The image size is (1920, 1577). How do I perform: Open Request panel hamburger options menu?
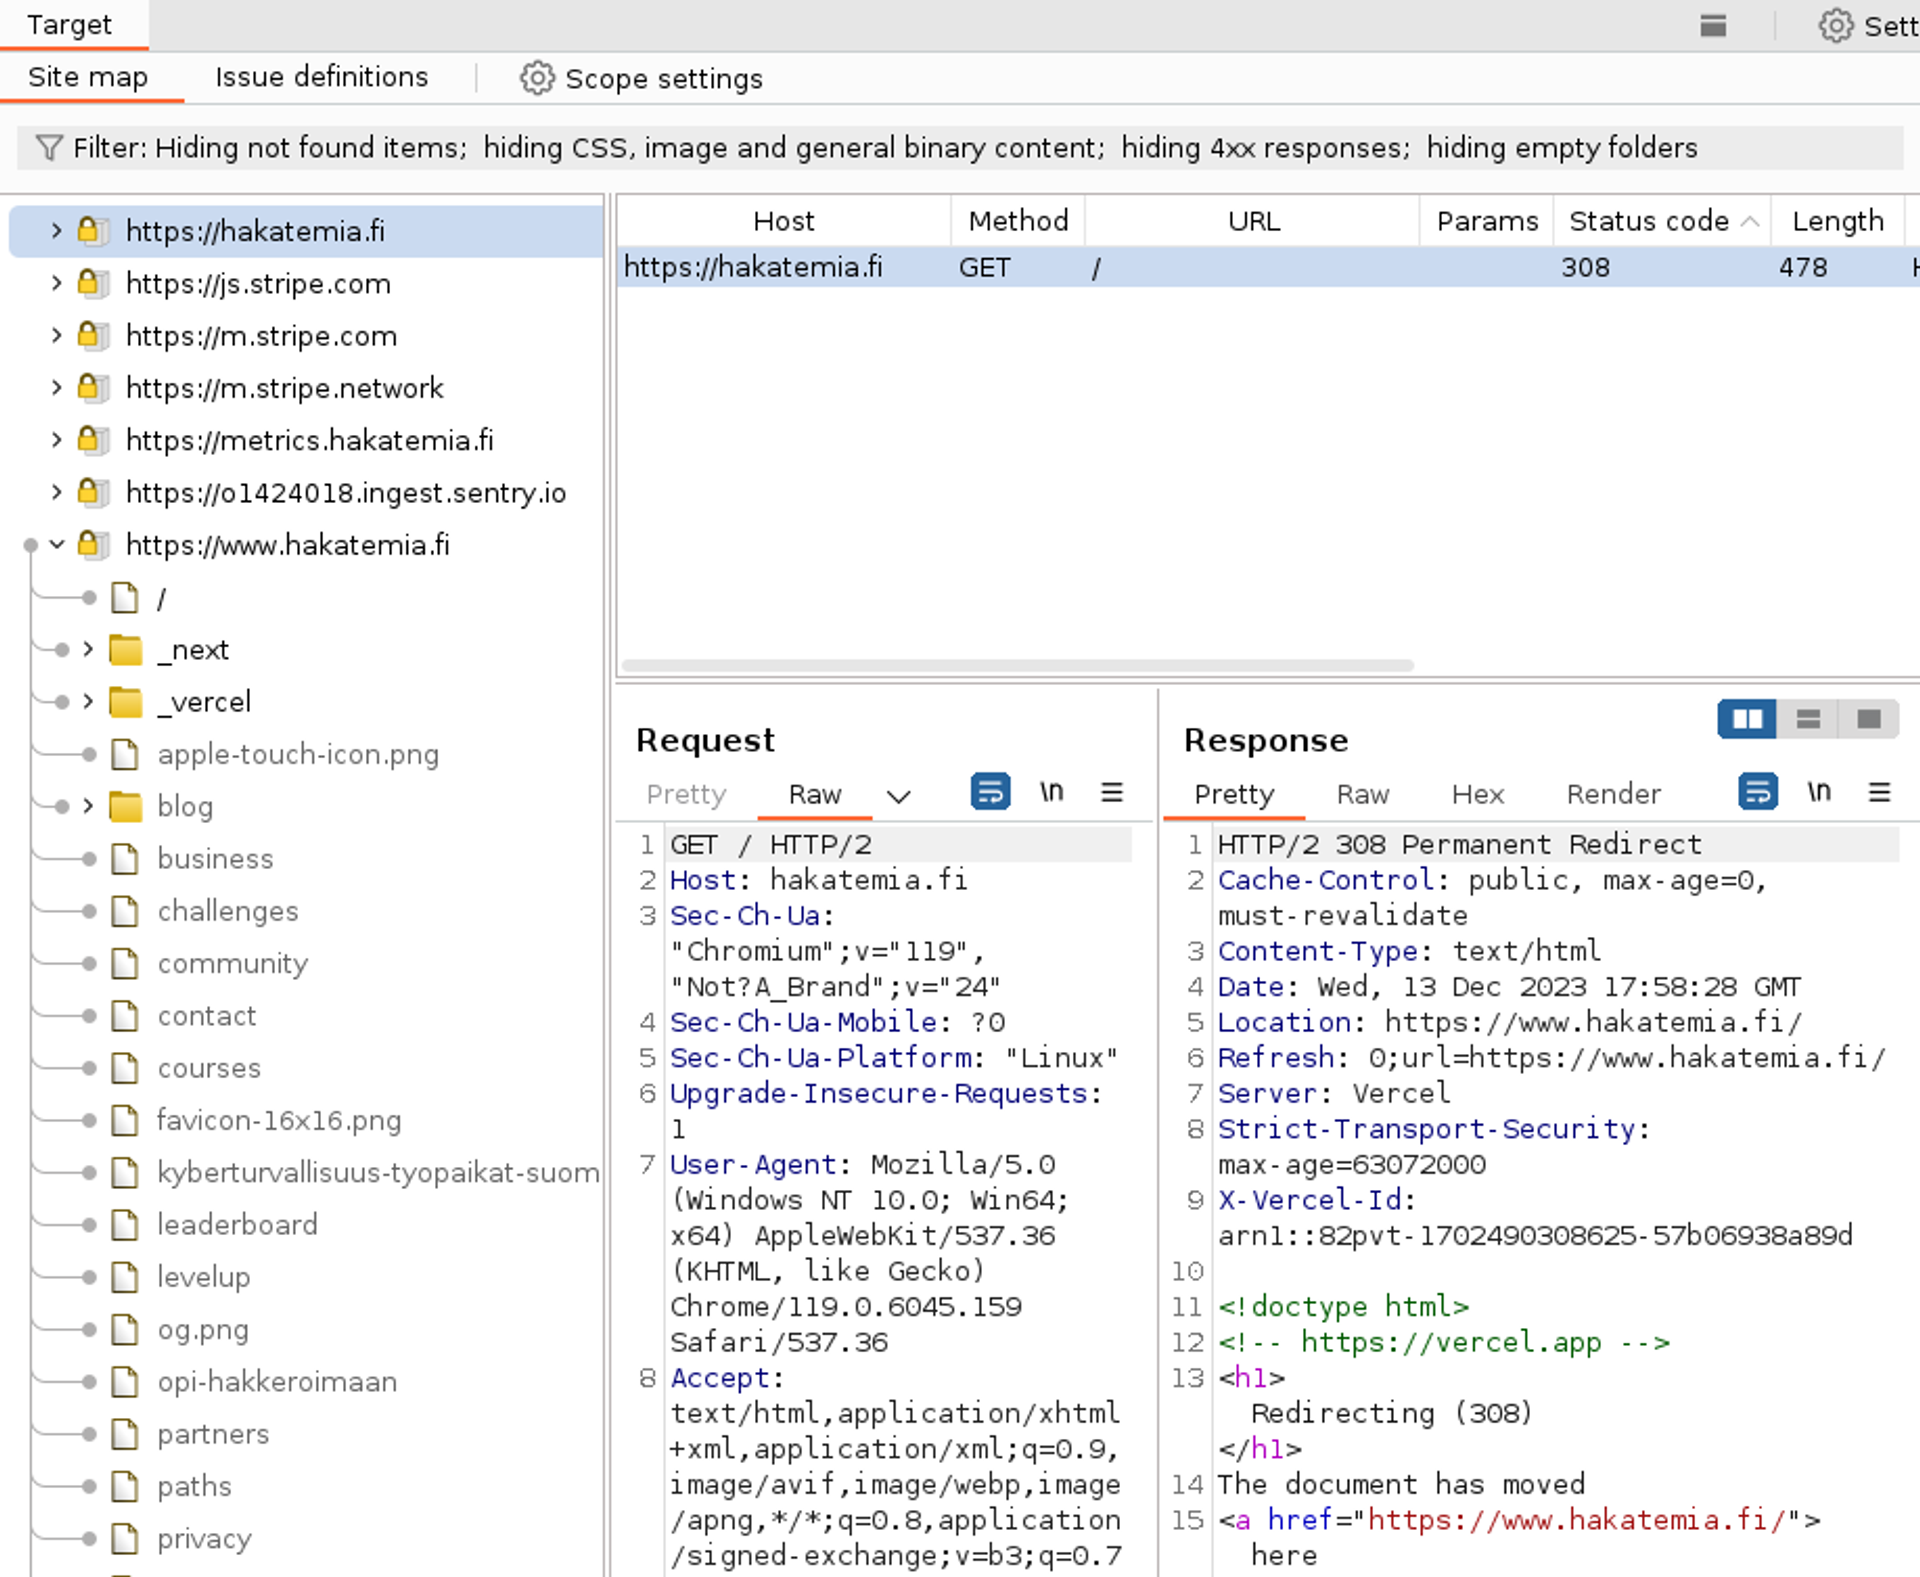1112,792
